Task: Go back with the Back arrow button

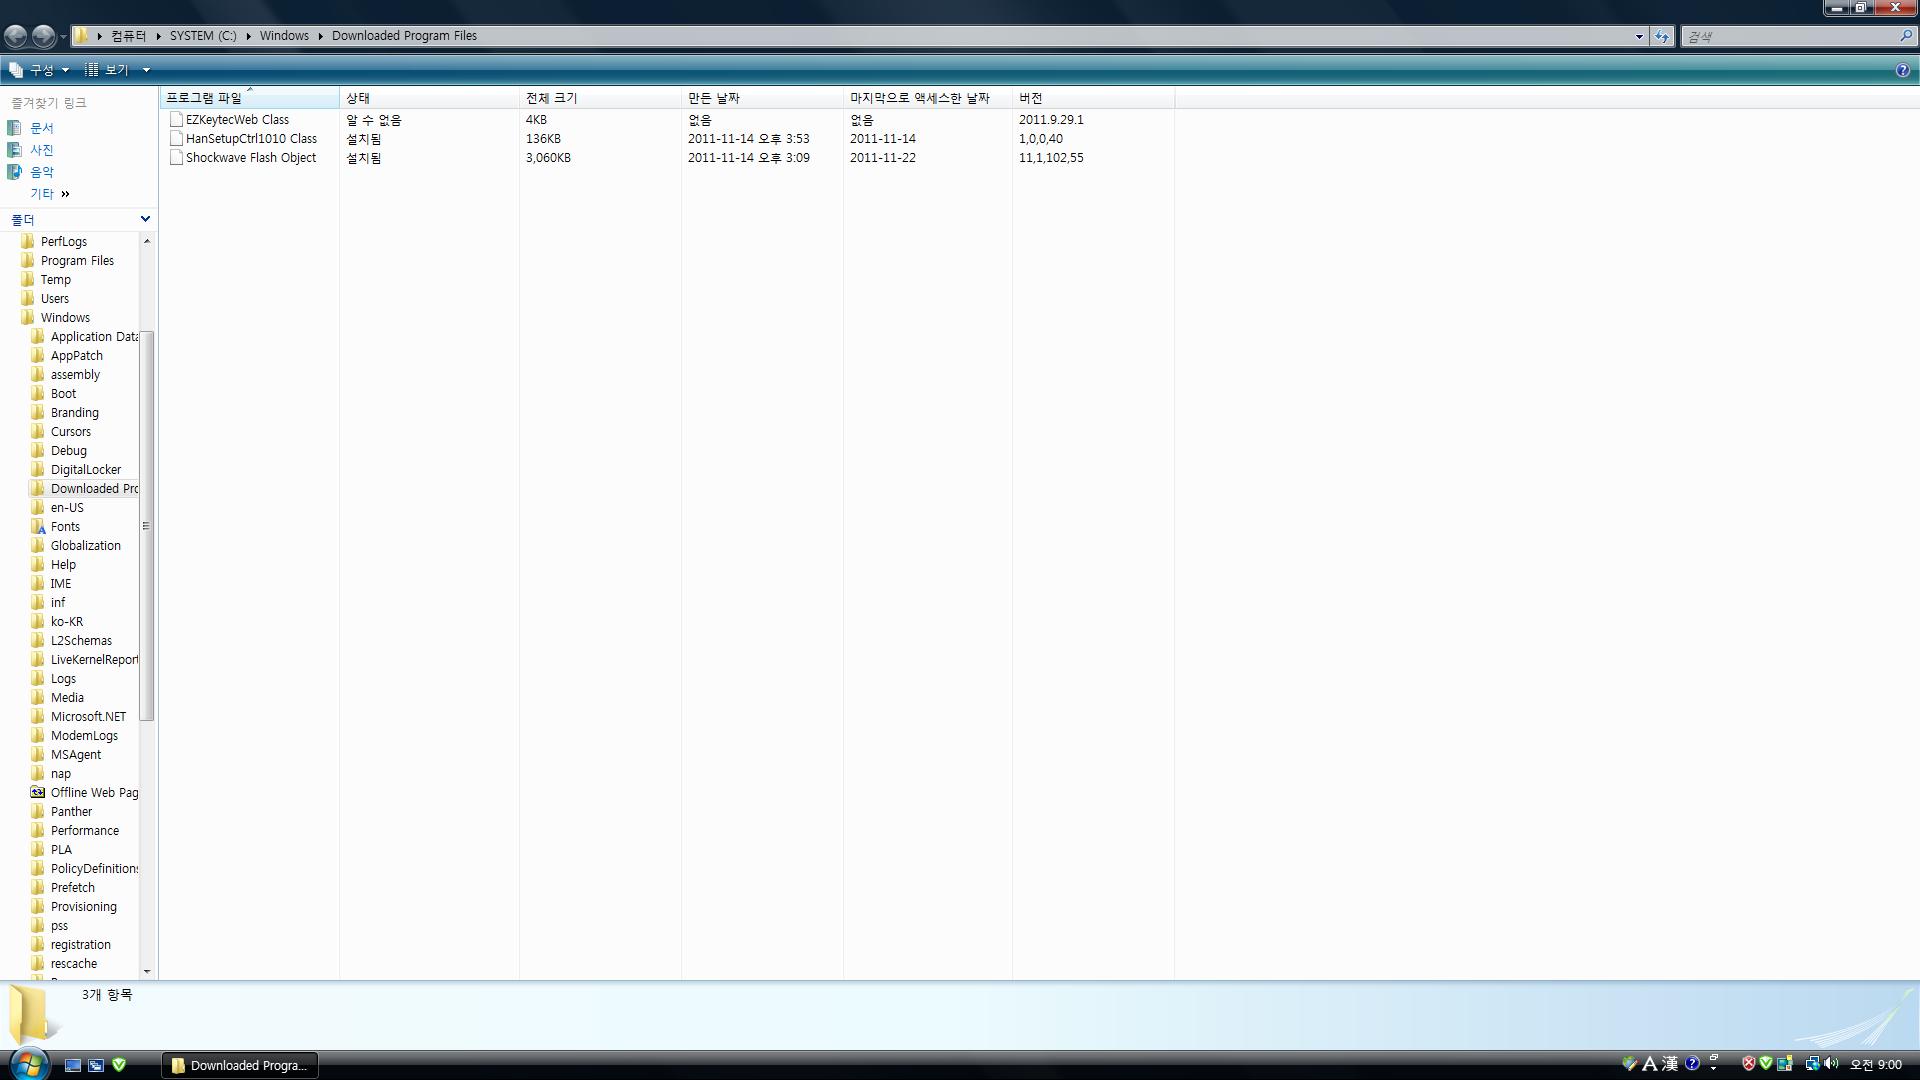Action: coord(15,36)
